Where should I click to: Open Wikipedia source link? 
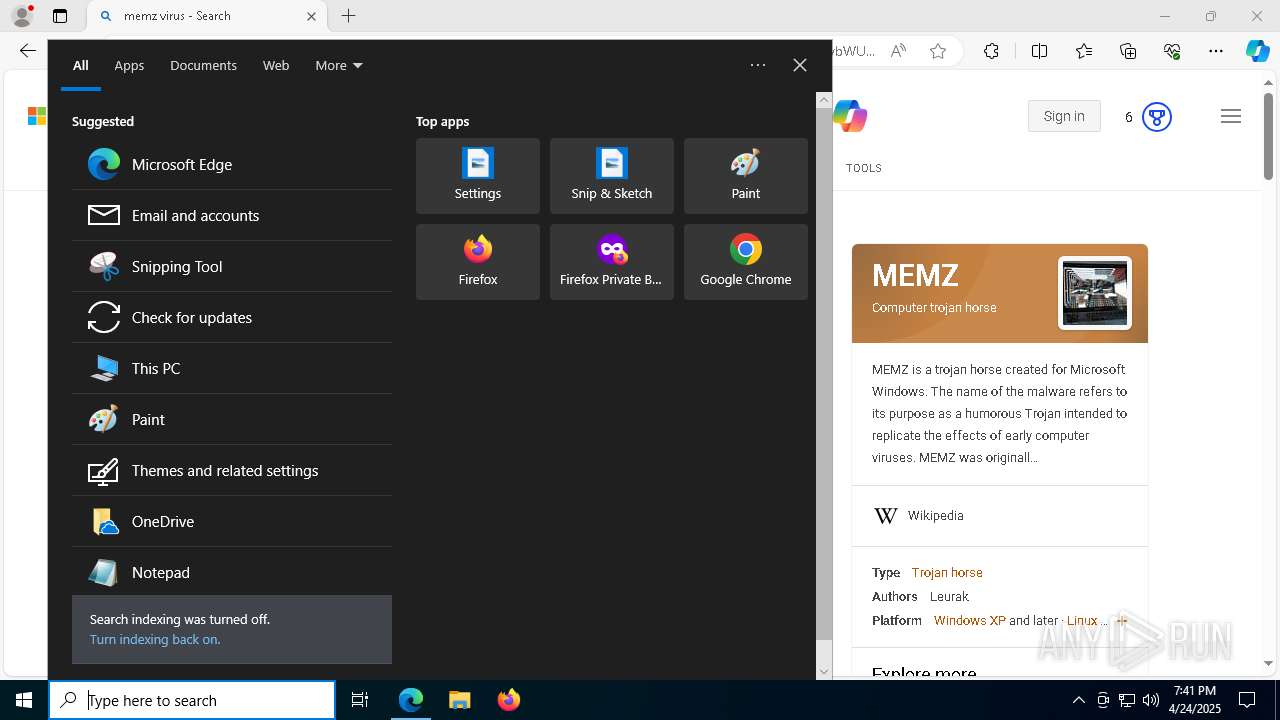tap(936, 516)
